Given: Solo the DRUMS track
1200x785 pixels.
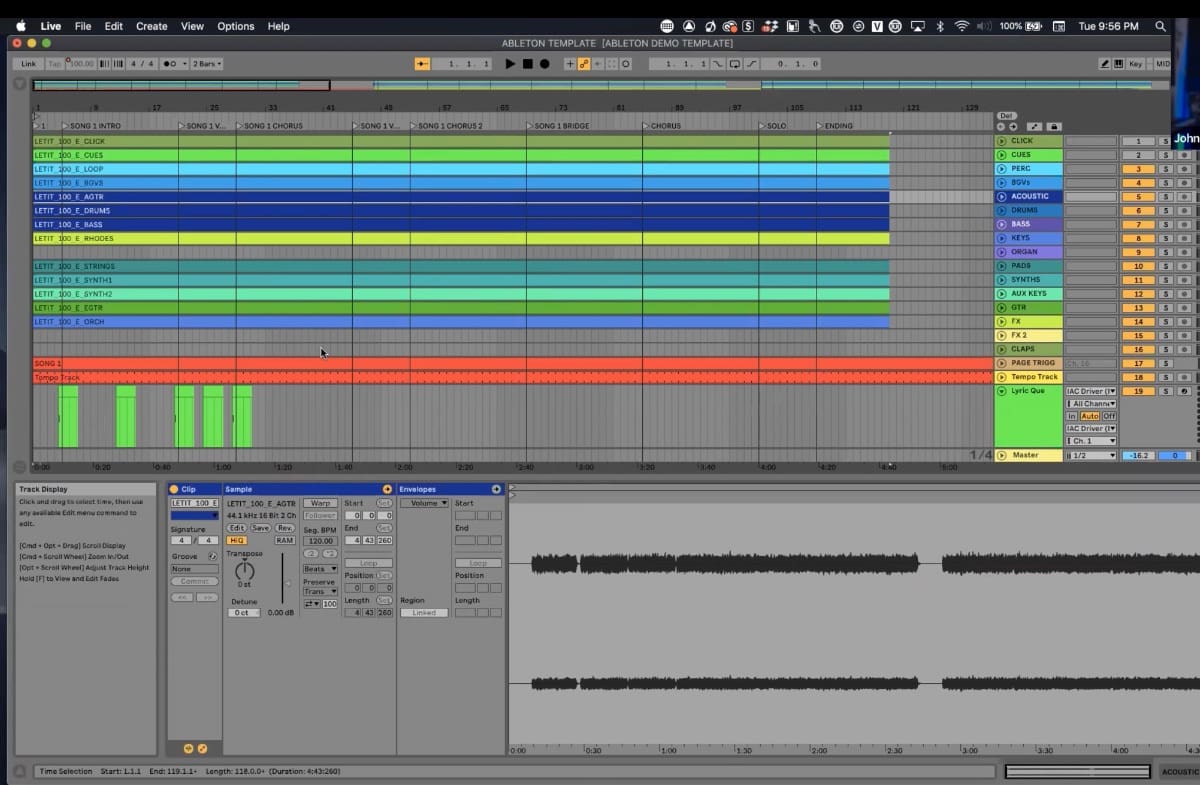Looking at the screenshot, I should click(x=1165, y=211).
